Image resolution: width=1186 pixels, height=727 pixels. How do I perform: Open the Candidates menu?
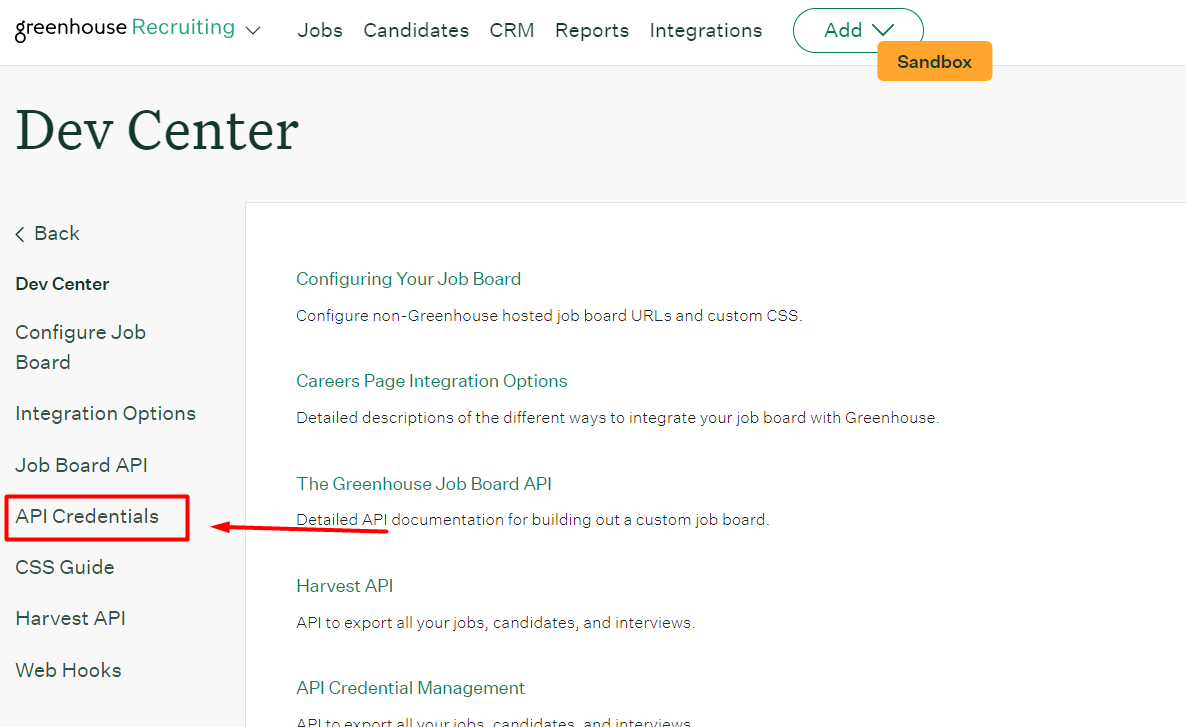[416, 30]
